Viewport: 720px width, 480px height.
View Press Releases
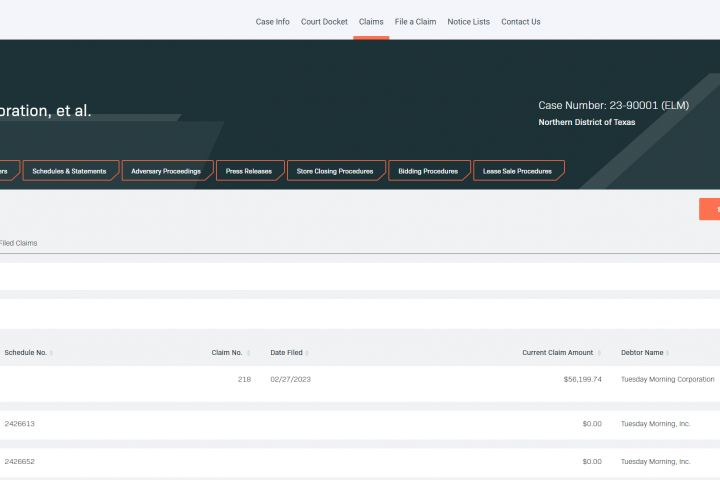pyautogui.click(x=250, y=171)
